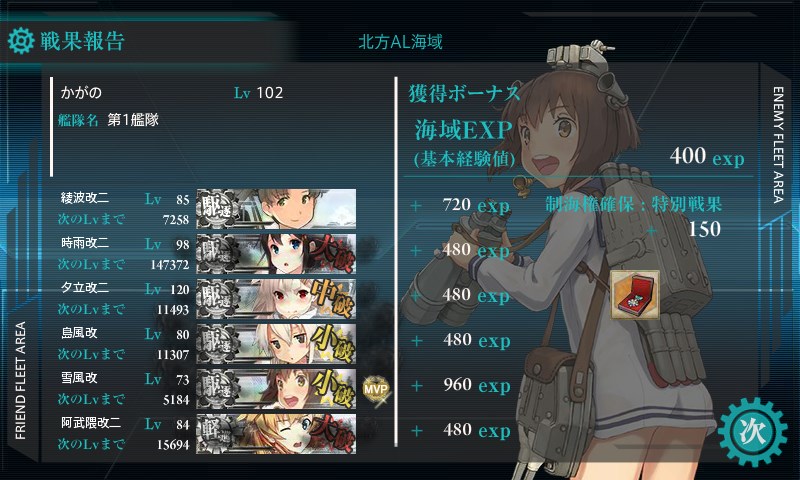Viewport: 800px width, 480px height.
Task: Click admiral name かがの
Action: point(81,92)
